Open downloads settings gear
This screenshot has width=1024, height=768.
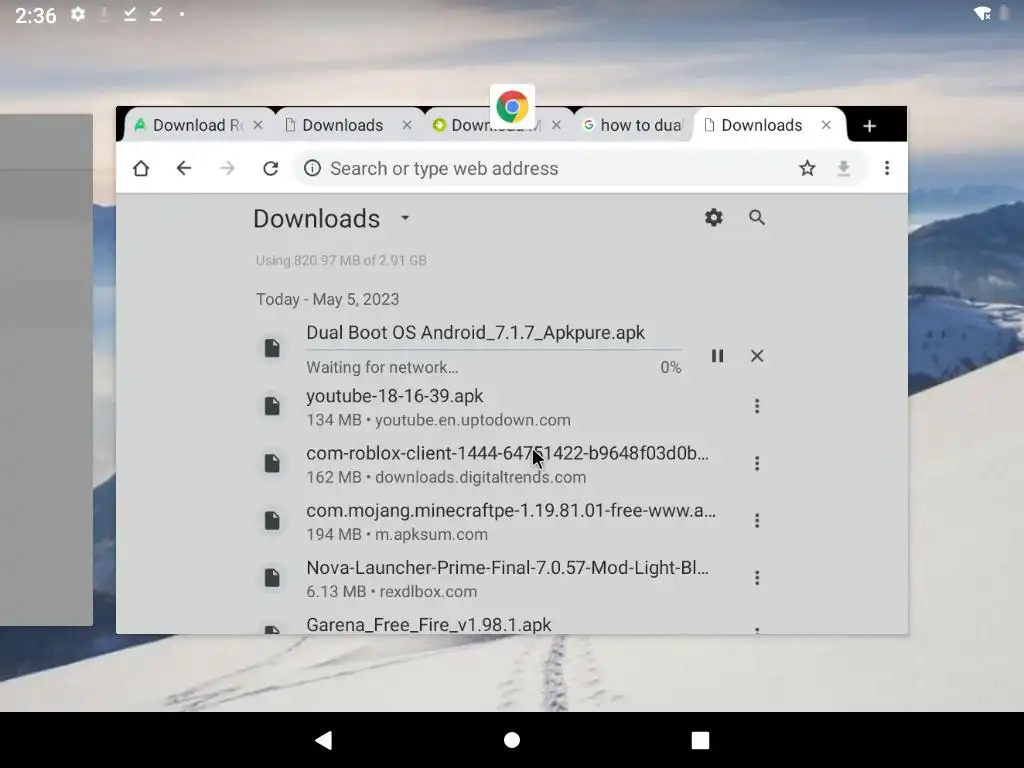(714, 217)
